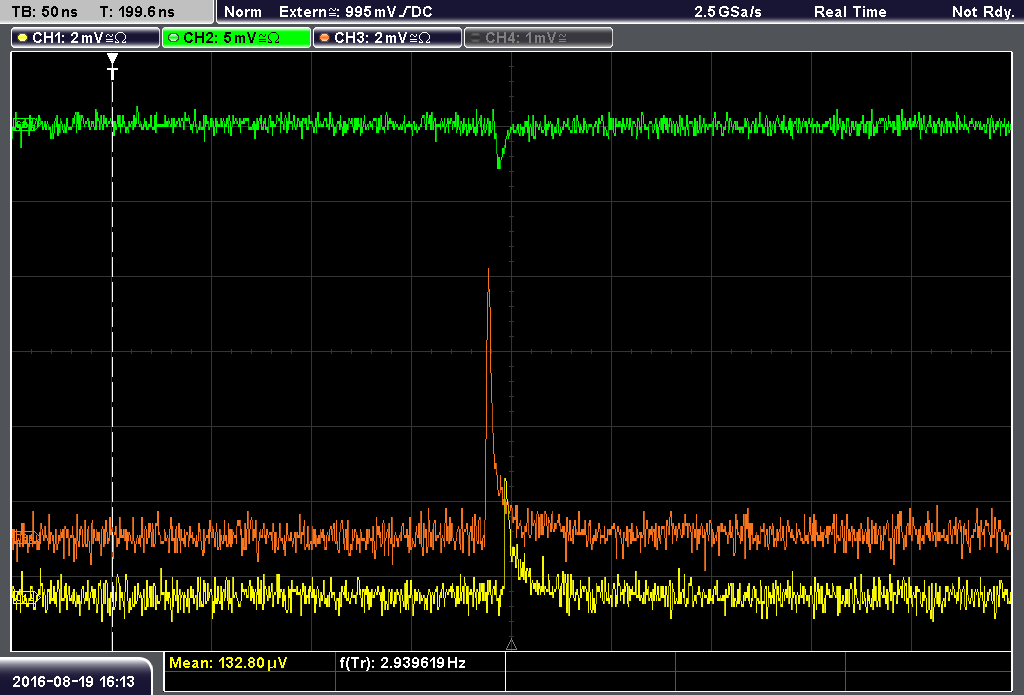Viewport: 1024px width, 695px height.
Task: Click the 2.5 GSa/s sample rate readout
Action: click(728, 12)
